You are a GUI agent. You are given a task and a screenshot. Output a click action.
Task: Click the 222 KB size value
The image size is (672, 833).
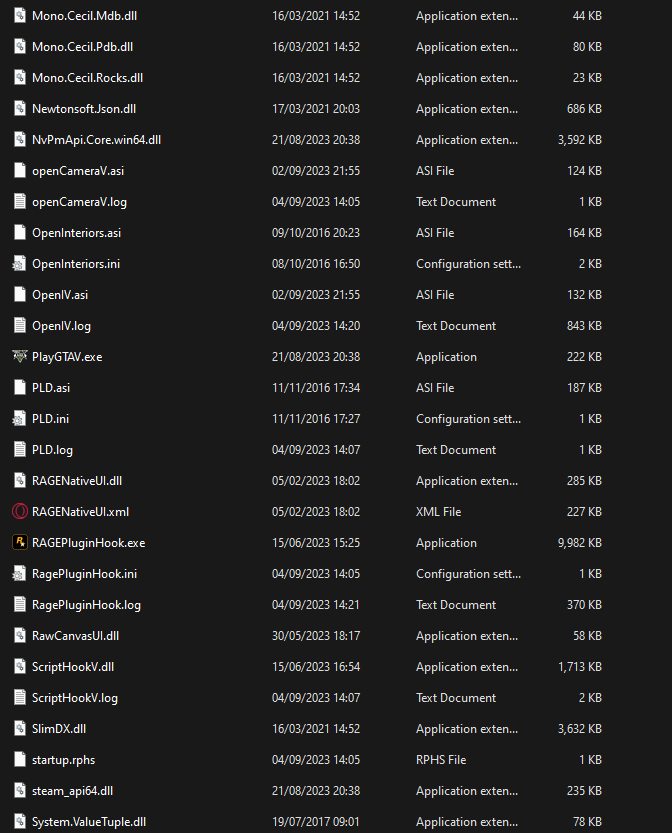pyautogui.click(x=584, y=357)
